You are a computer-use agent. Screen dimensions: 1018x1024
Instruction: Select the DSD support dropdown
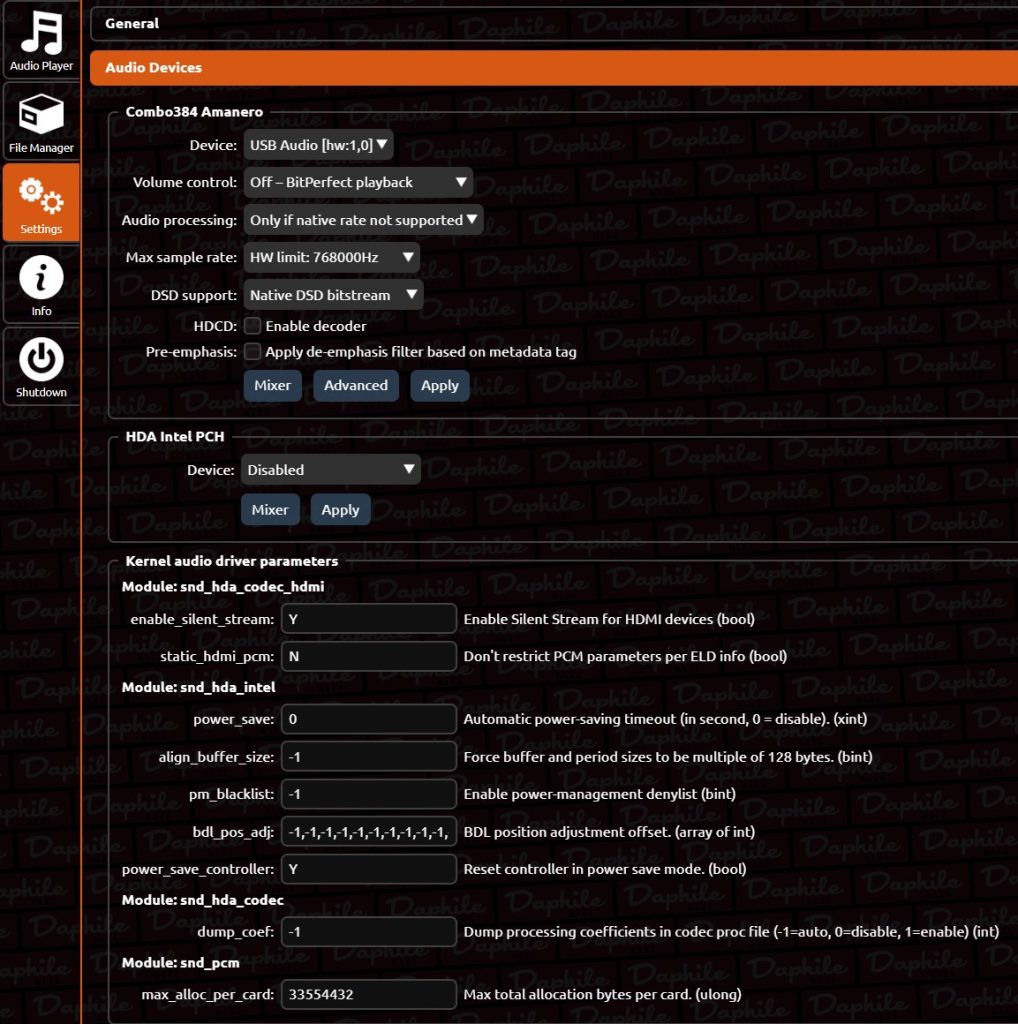point(333,295)
